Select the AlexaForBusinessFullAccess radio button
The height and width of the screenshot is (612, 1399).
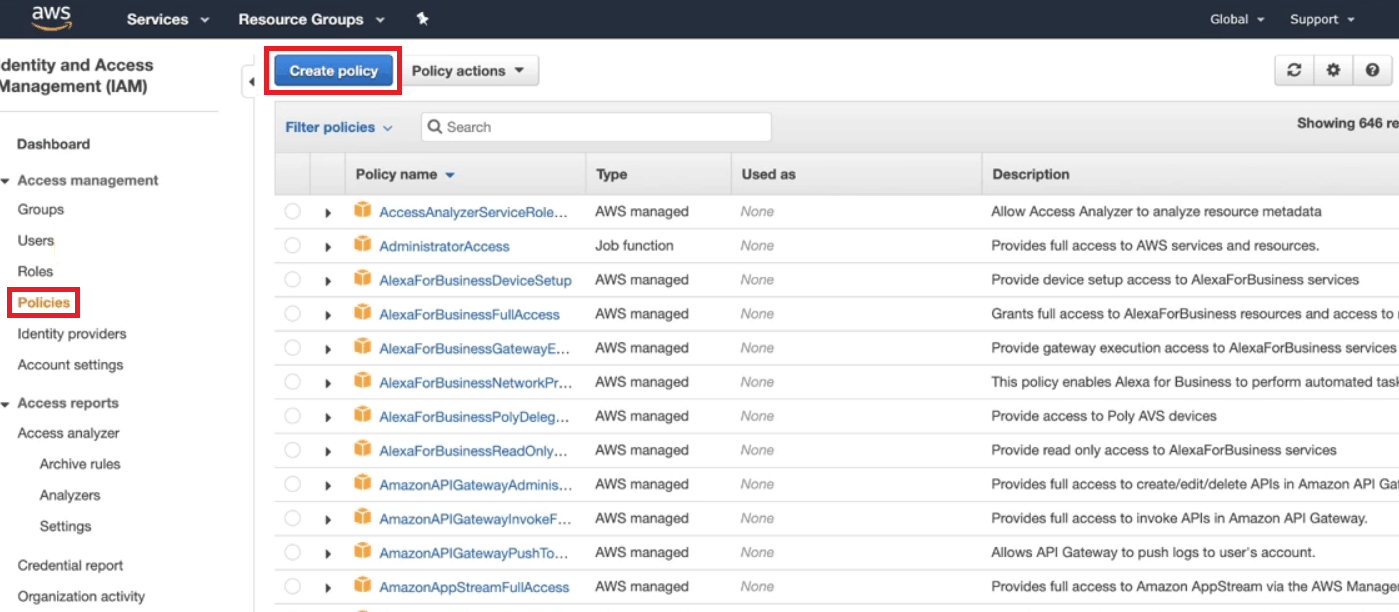coord(292,314)
